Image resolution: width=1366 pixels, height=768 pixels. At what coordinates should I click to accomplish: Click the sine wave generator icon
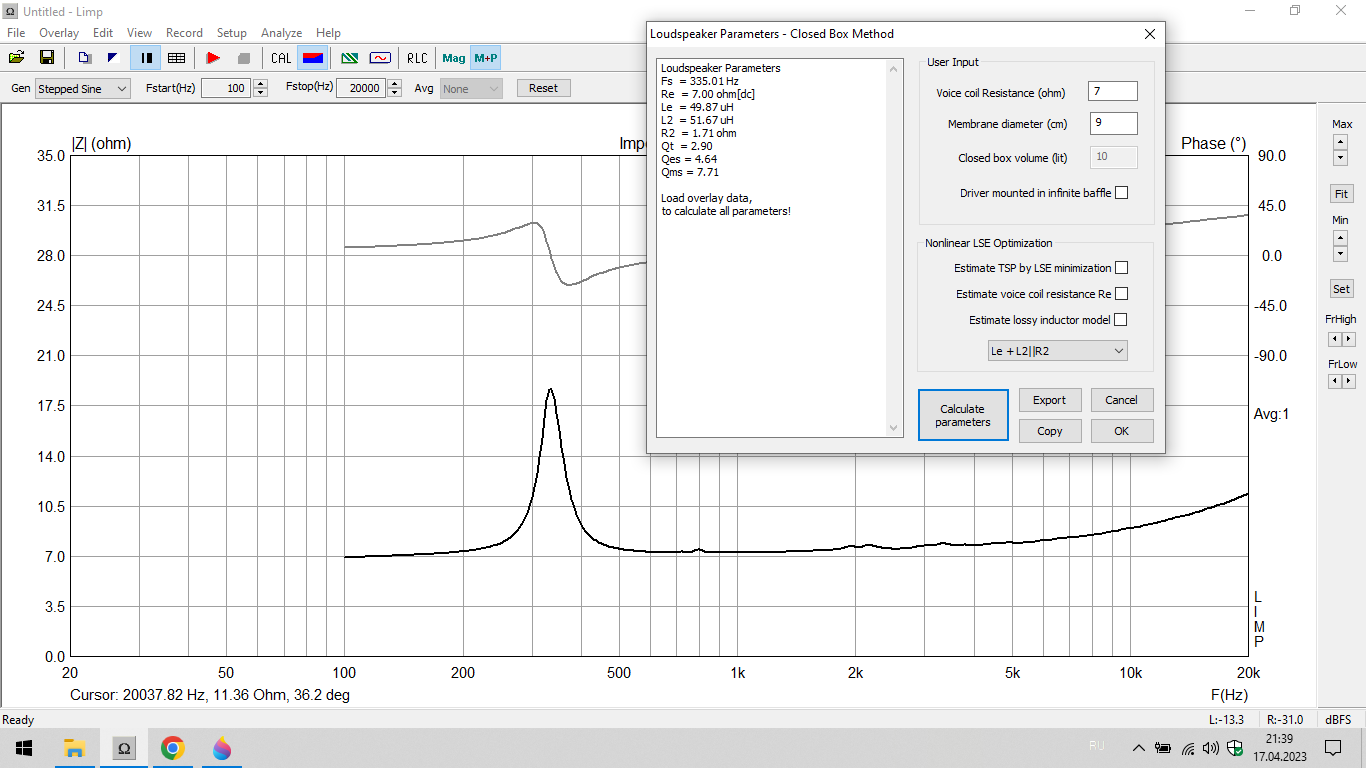point(380,58)
